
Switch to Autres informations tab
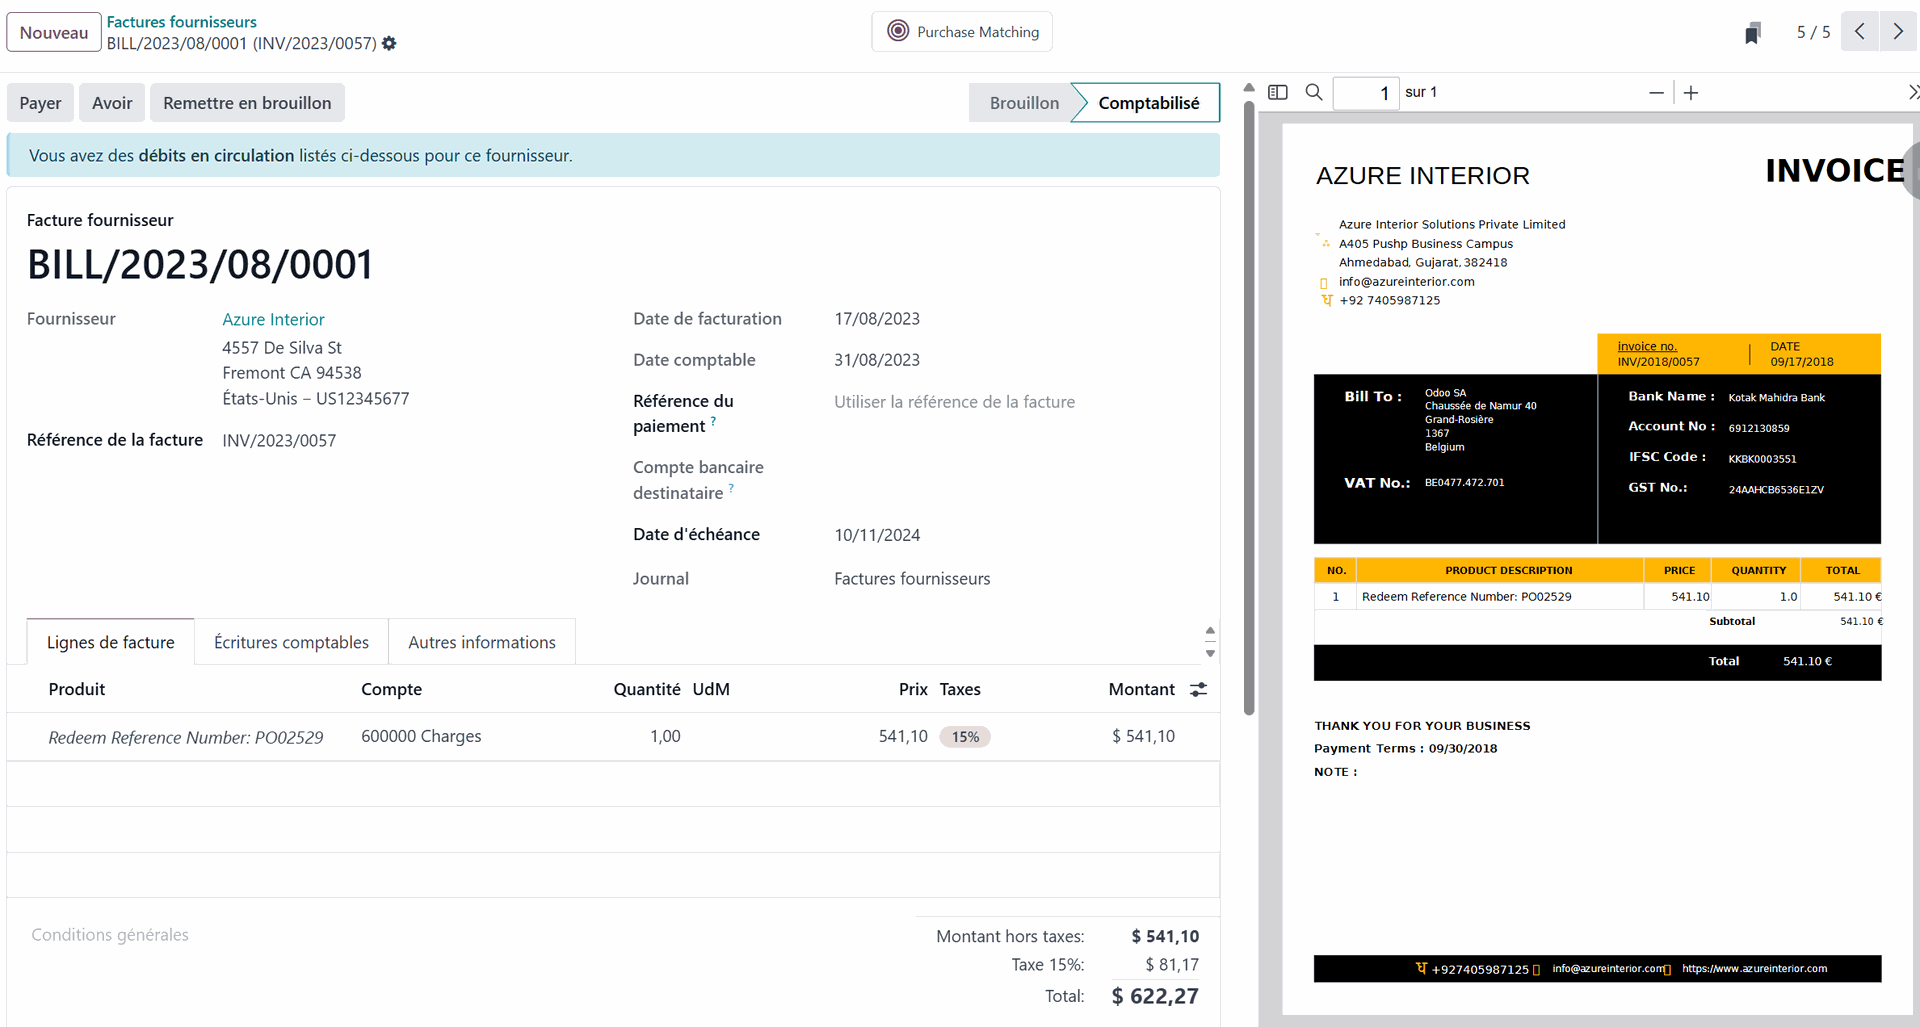pos(482,642)
